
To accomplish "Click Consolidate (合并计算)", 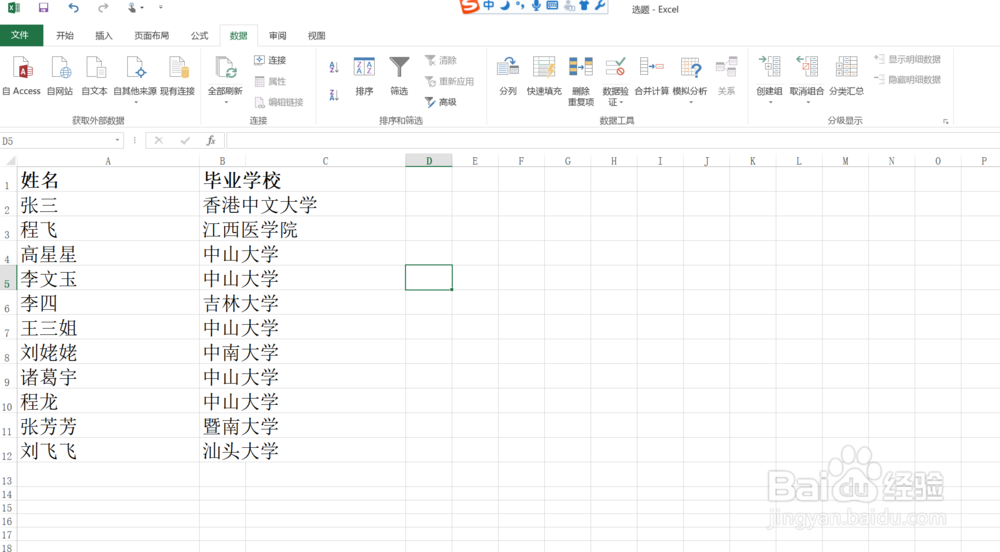I will point(652,76).
